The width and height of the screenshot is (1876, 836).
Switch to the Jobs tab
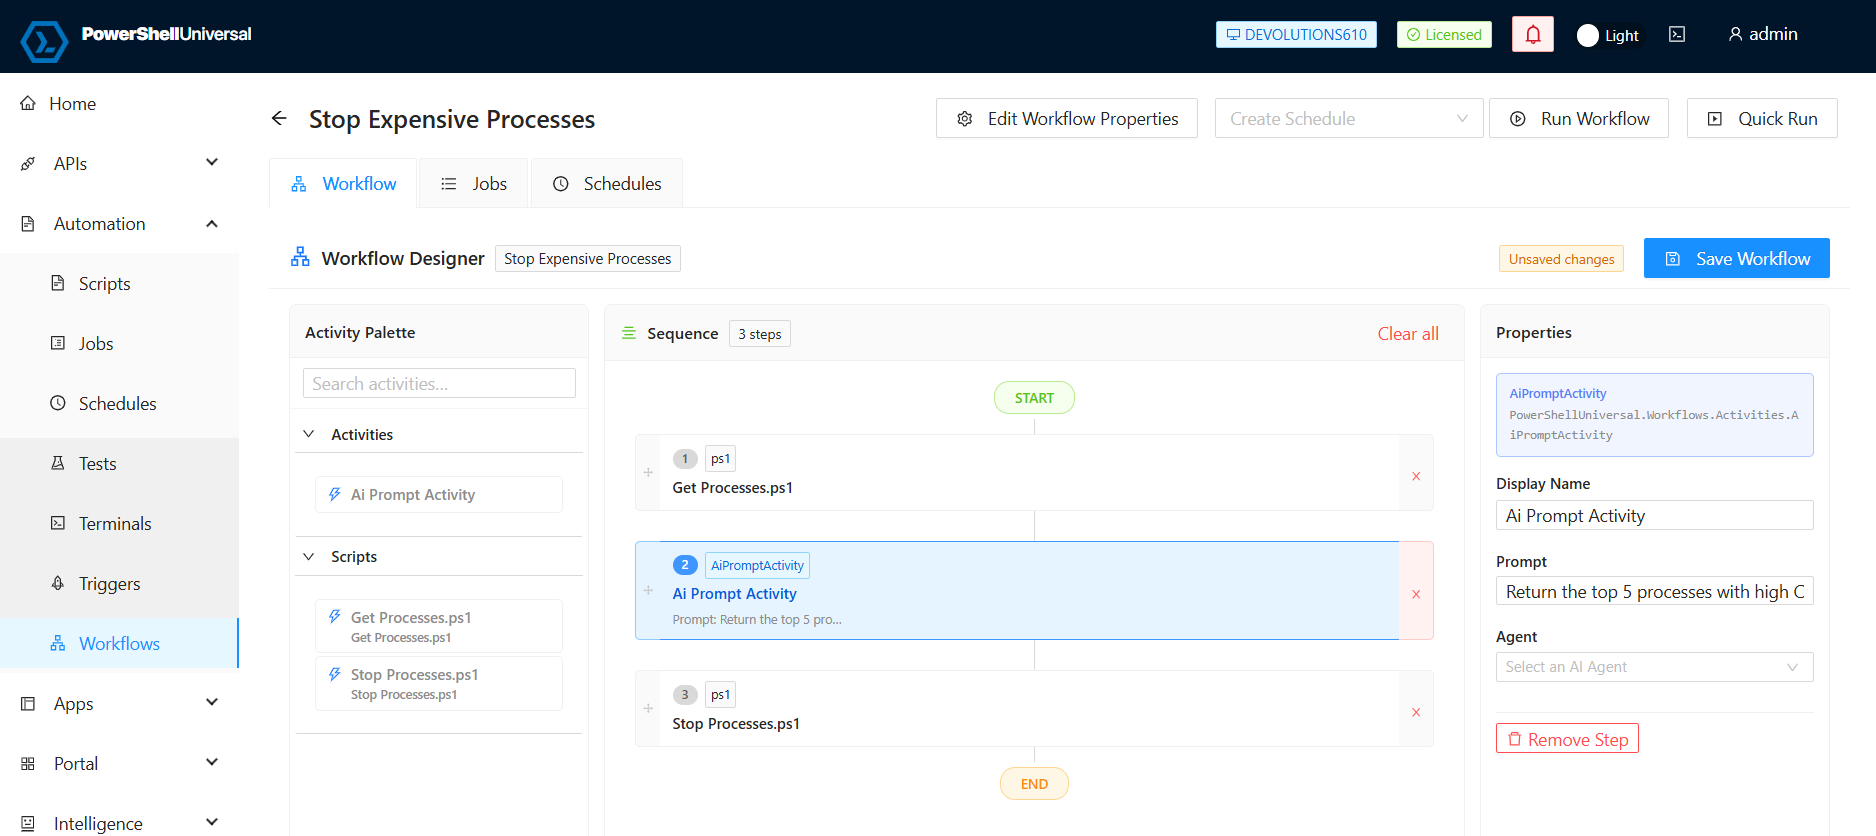[x=474, y=183]
